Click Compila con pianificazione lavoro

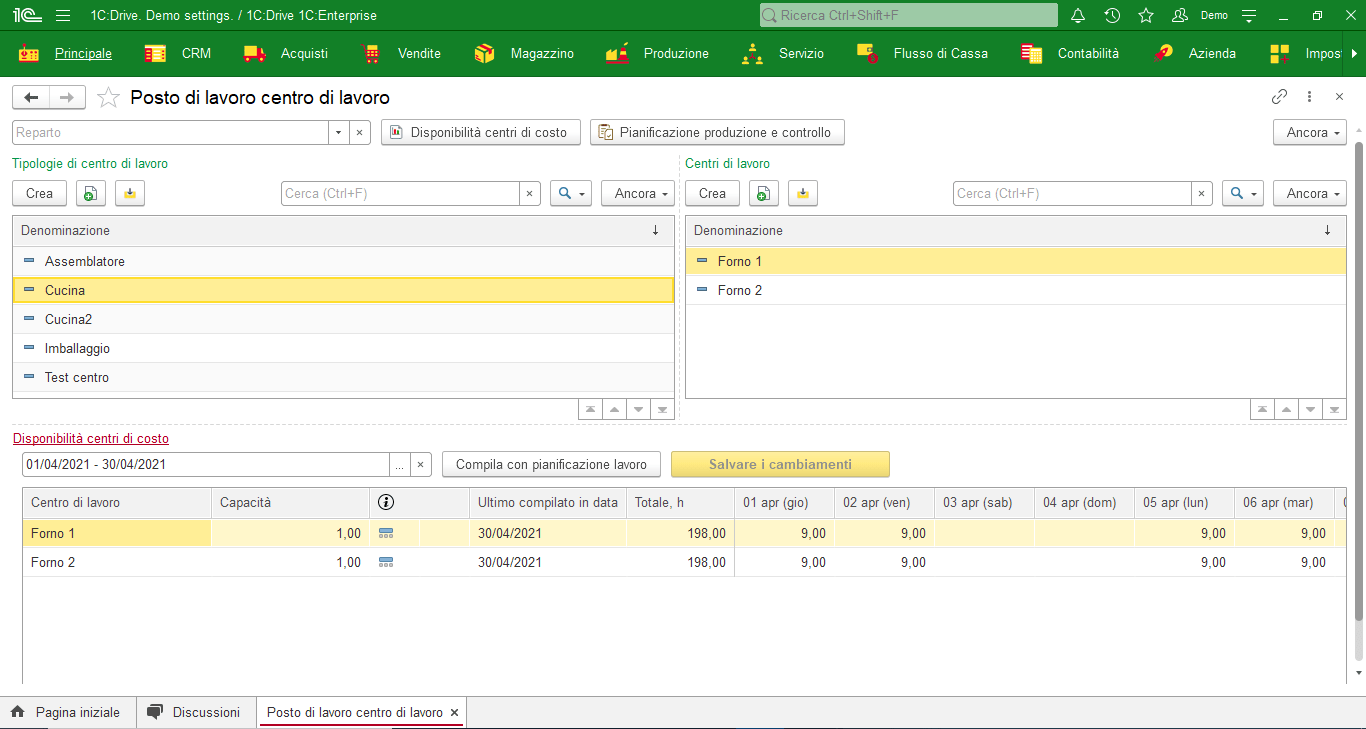[x=551, y=465]
